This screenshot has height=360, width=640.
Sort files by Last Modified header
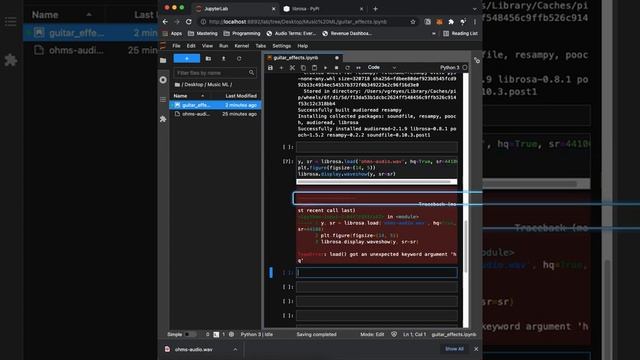pos(241,96)
